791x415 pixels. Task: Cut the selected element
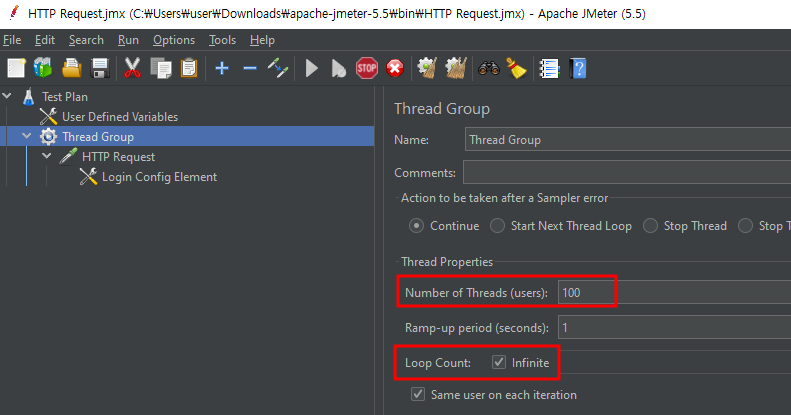tap(132, 68)
